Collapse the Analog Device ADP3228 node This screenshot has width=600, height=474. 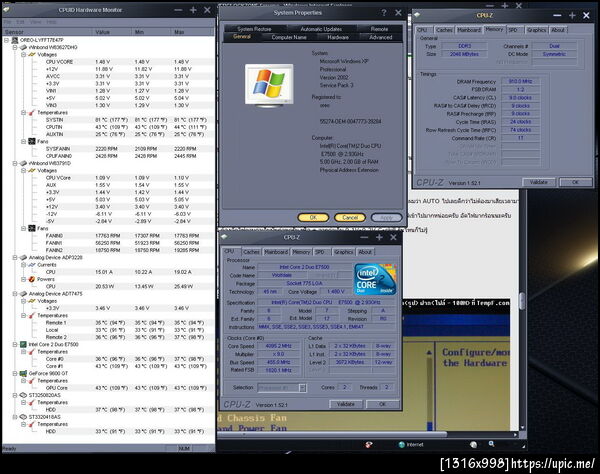click(15, 257)
